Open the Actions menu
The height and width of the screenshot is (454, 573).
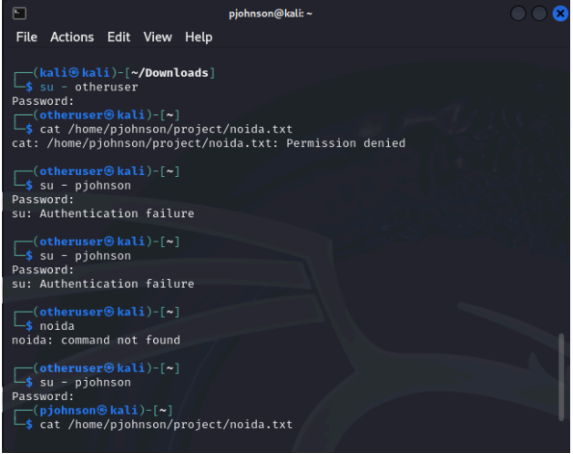pyautogui.click(x=72, y=37)
